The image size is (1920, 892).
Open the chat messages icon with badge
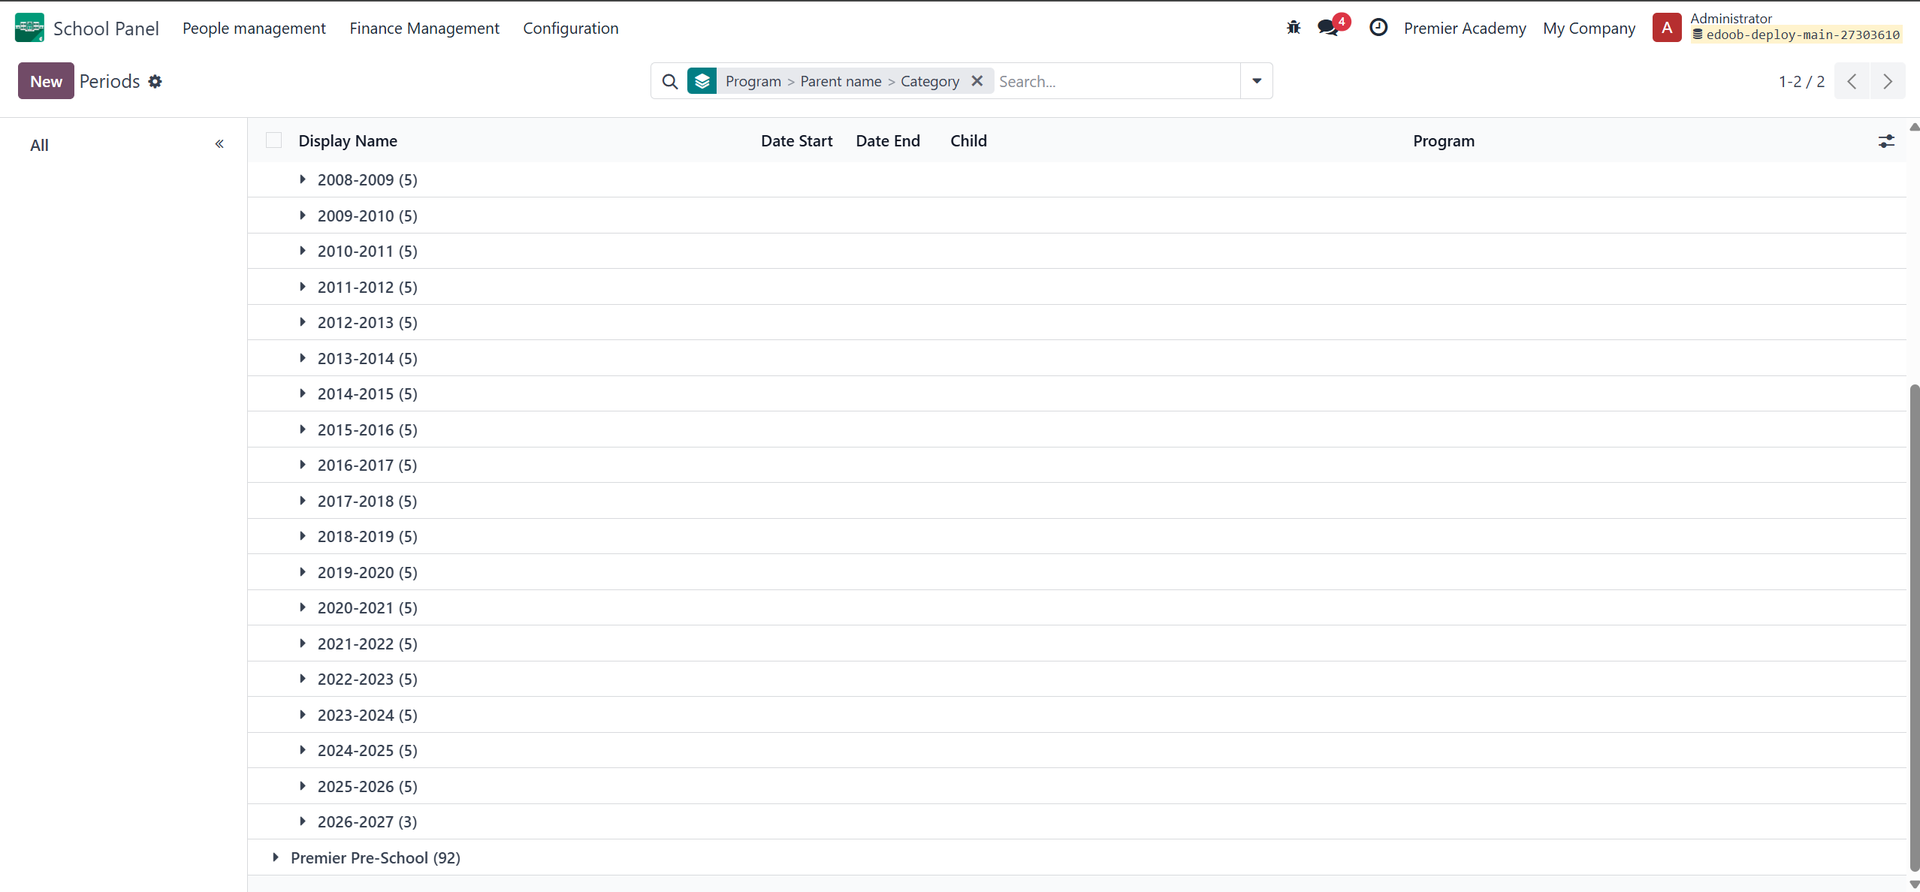coord(1329,28)
